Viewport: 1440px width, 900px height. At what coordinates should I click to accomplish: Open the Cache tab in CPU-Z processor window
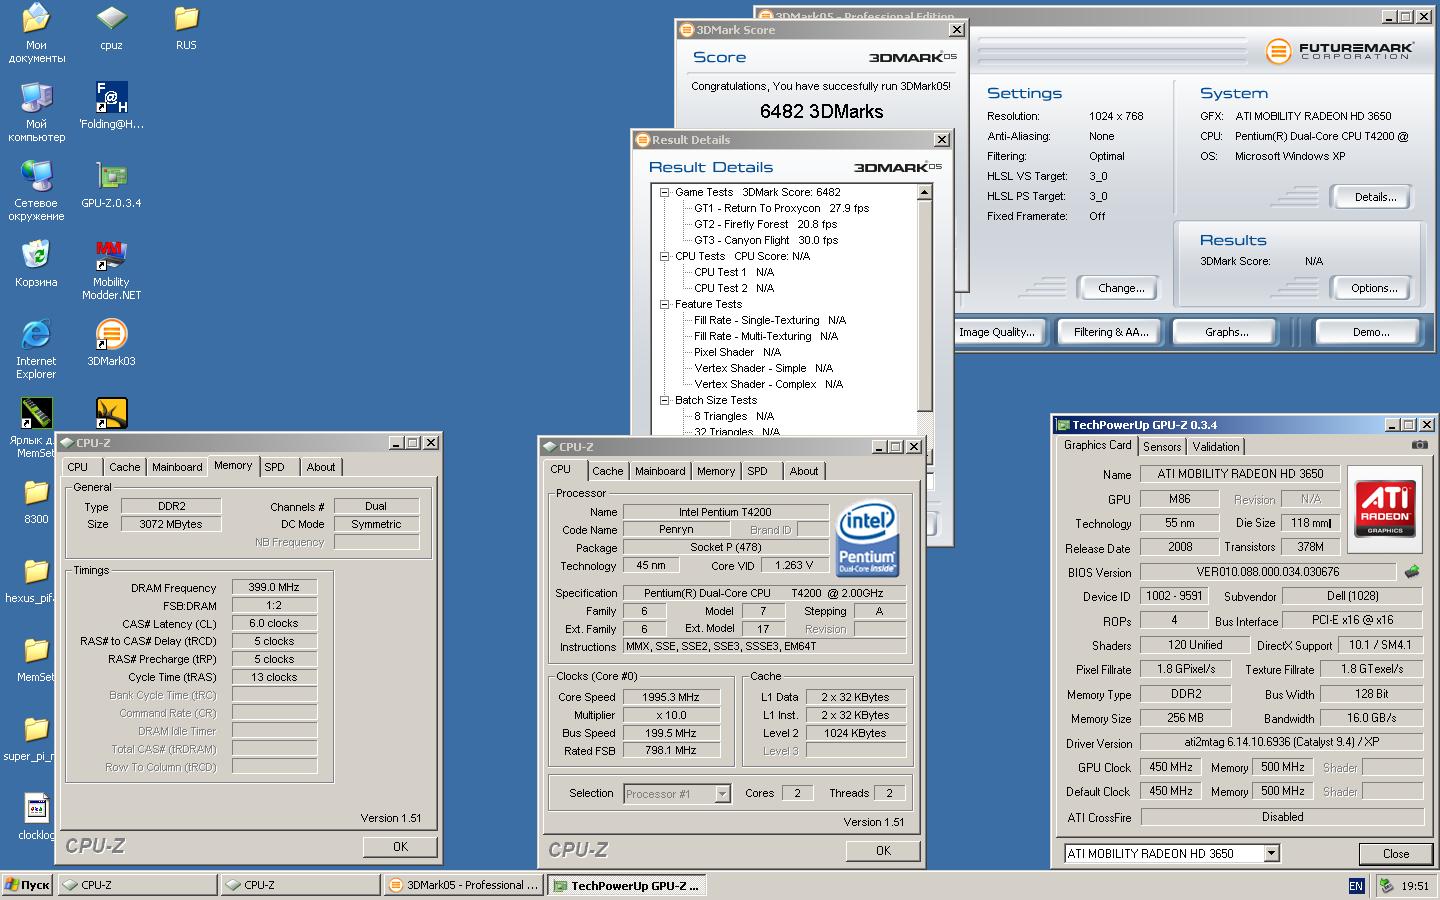(607, 471)
